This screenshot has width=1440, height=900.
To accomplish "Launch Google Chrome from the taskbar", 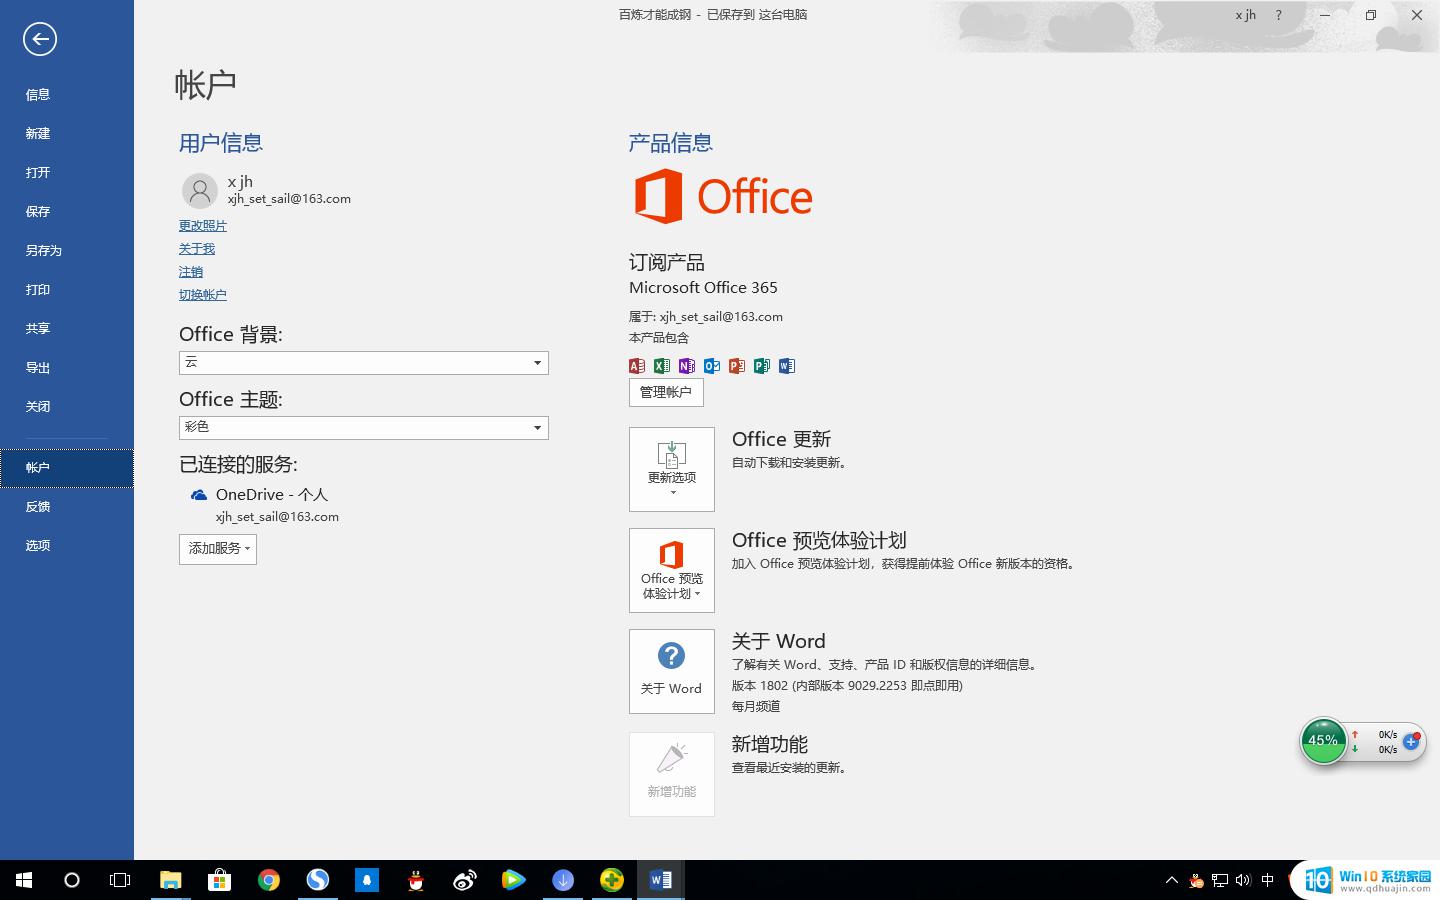I will click(x=269, y=880).
